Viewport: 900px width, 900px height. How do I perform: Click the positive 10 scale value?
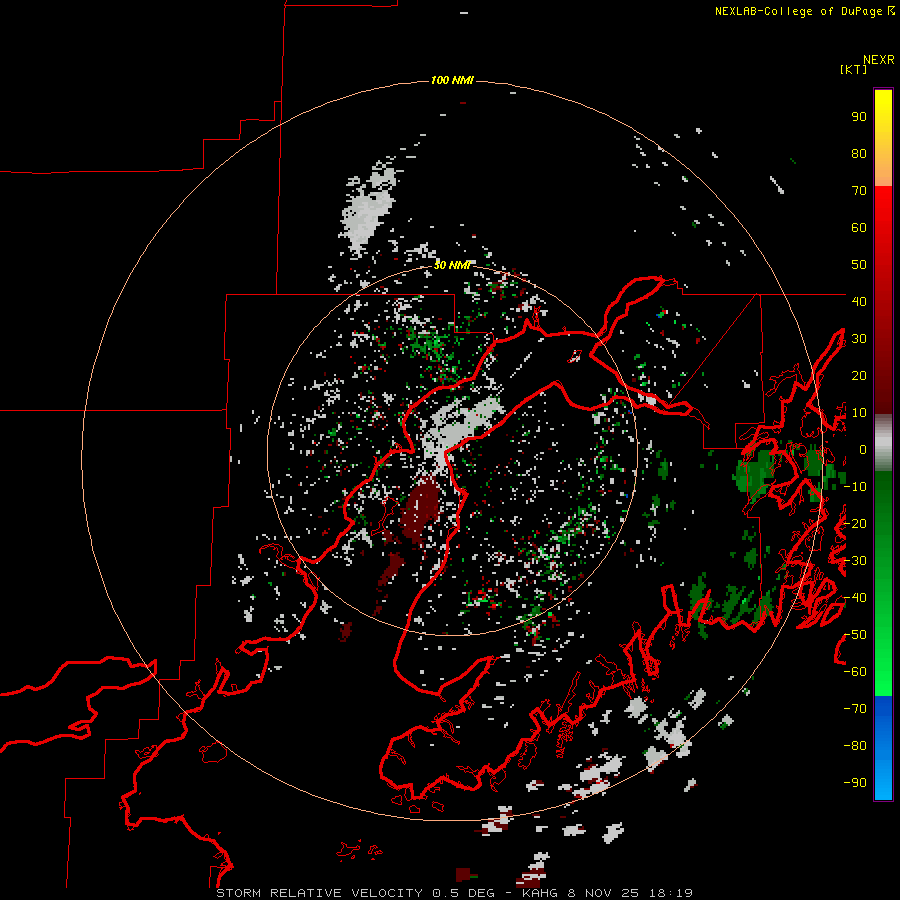tap(859, 413)
